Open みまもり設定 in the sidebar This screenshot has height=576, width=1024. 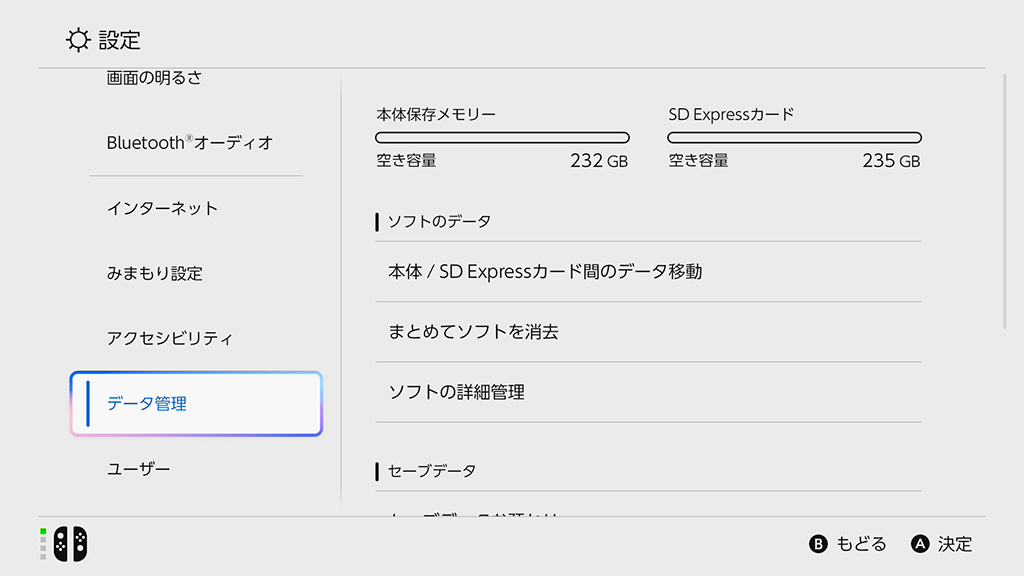155,273
